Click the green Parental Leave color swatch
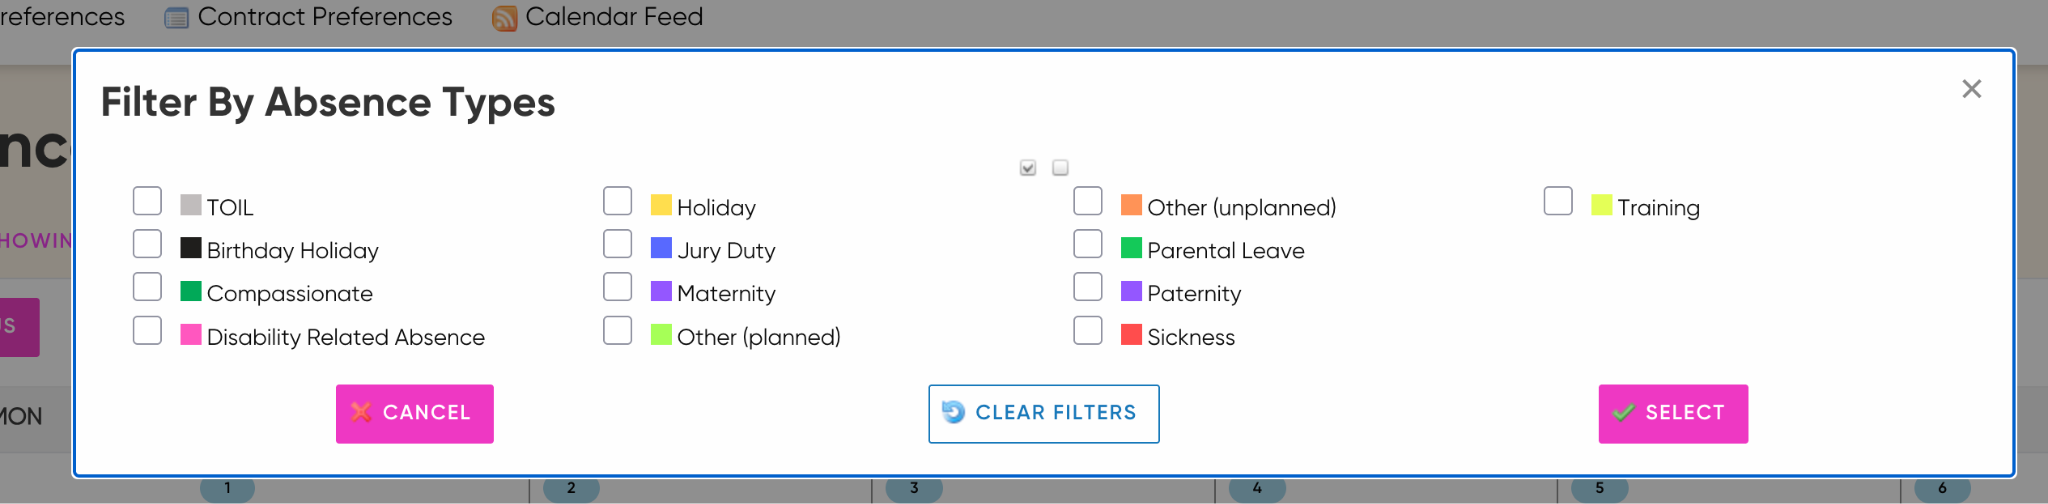The image size is (2048, 504). tap(1131, 248)
